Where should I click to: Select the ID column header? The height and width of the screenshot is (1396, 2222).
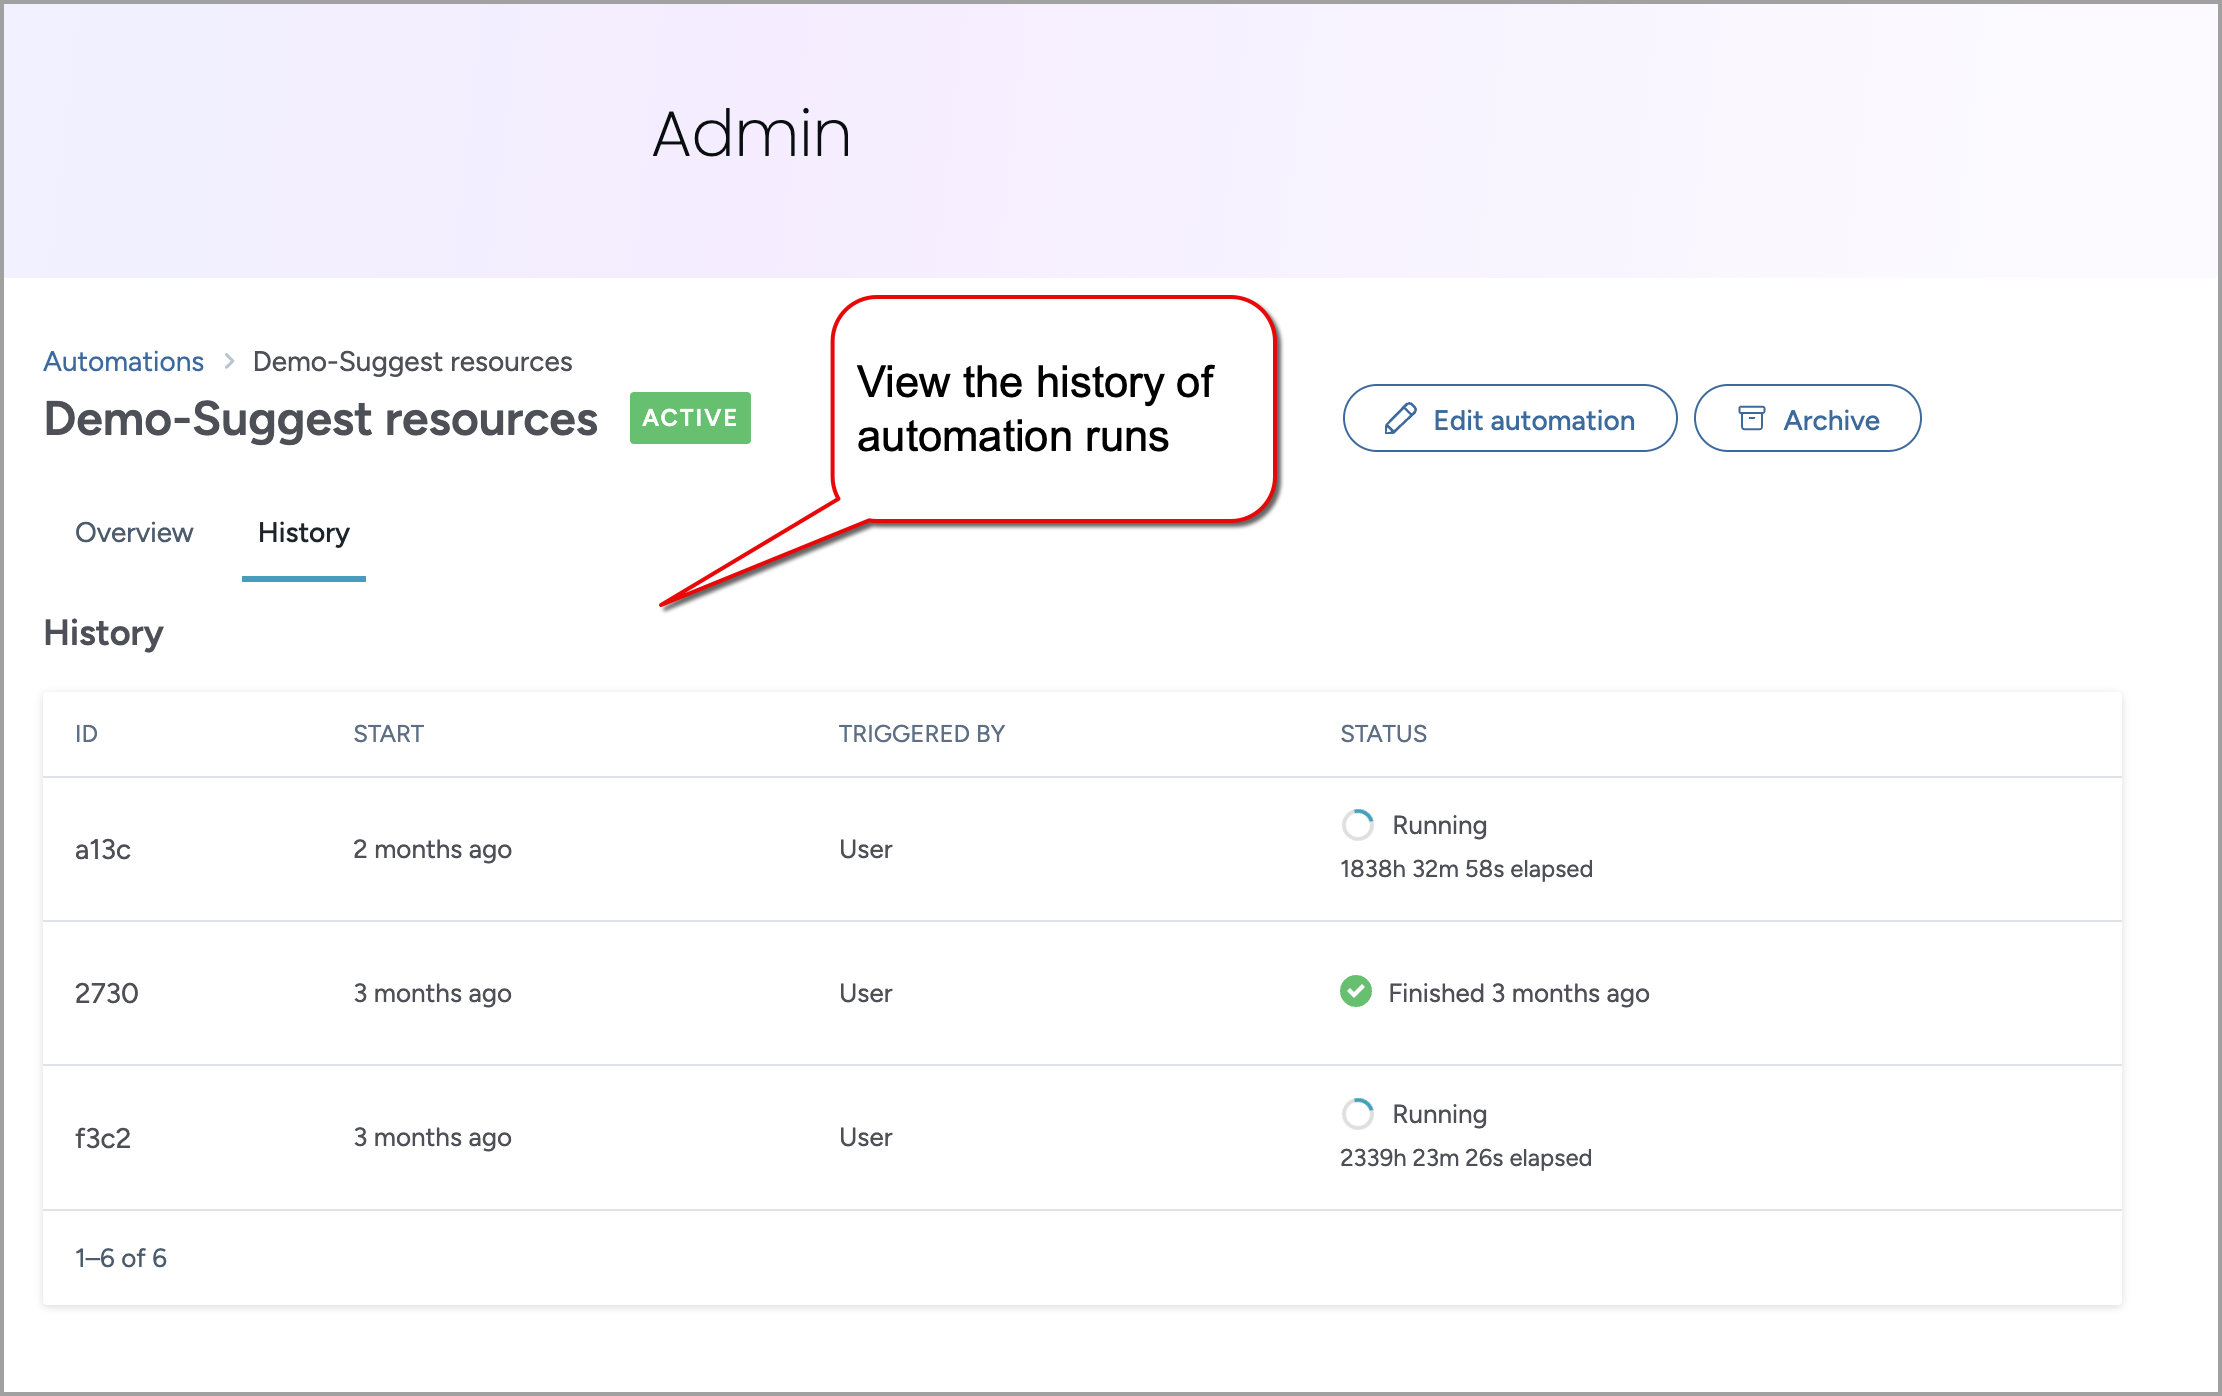coord(86,733)
